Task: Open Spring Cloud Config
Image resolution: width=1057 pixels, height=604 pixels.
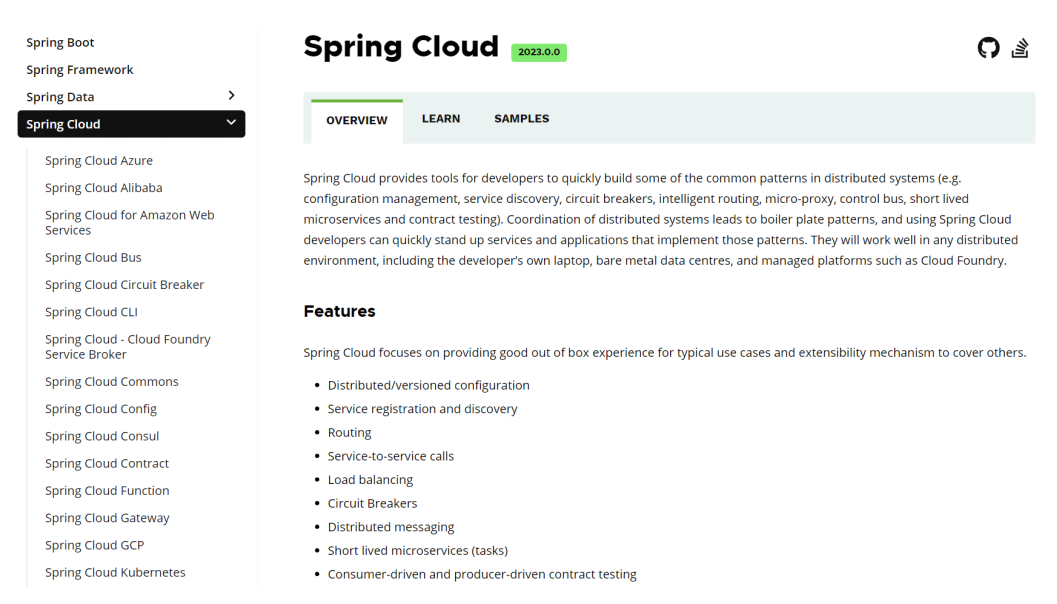Action: point(101,409)
